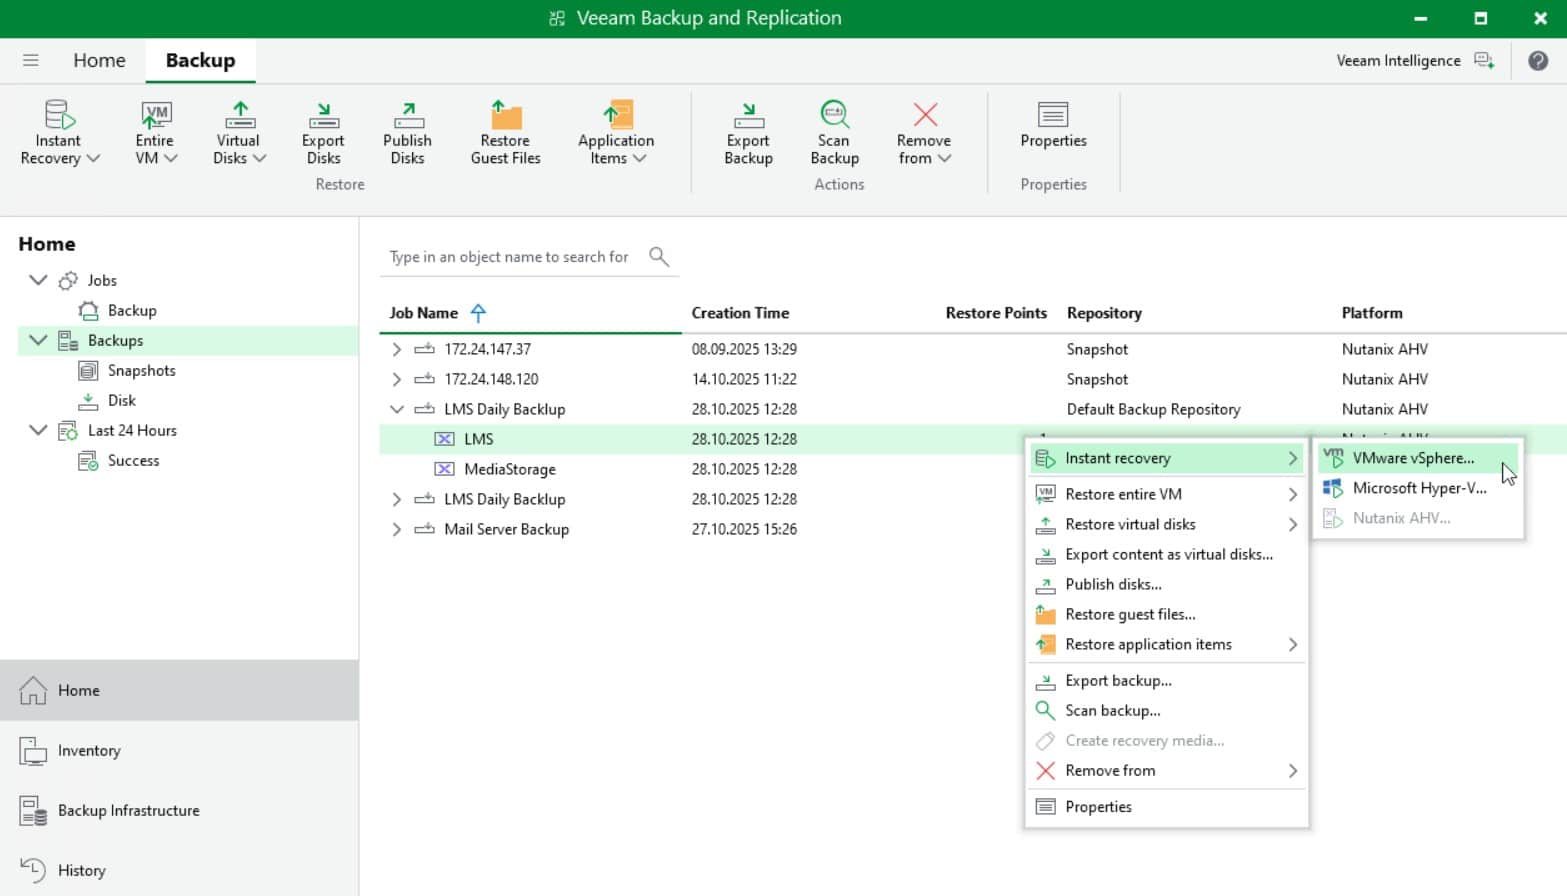Image resolution: width=1567 pixels, height=896 pixels.
Task: Expand the 172.24.148.120 backup row
Action: coord(397,379)
